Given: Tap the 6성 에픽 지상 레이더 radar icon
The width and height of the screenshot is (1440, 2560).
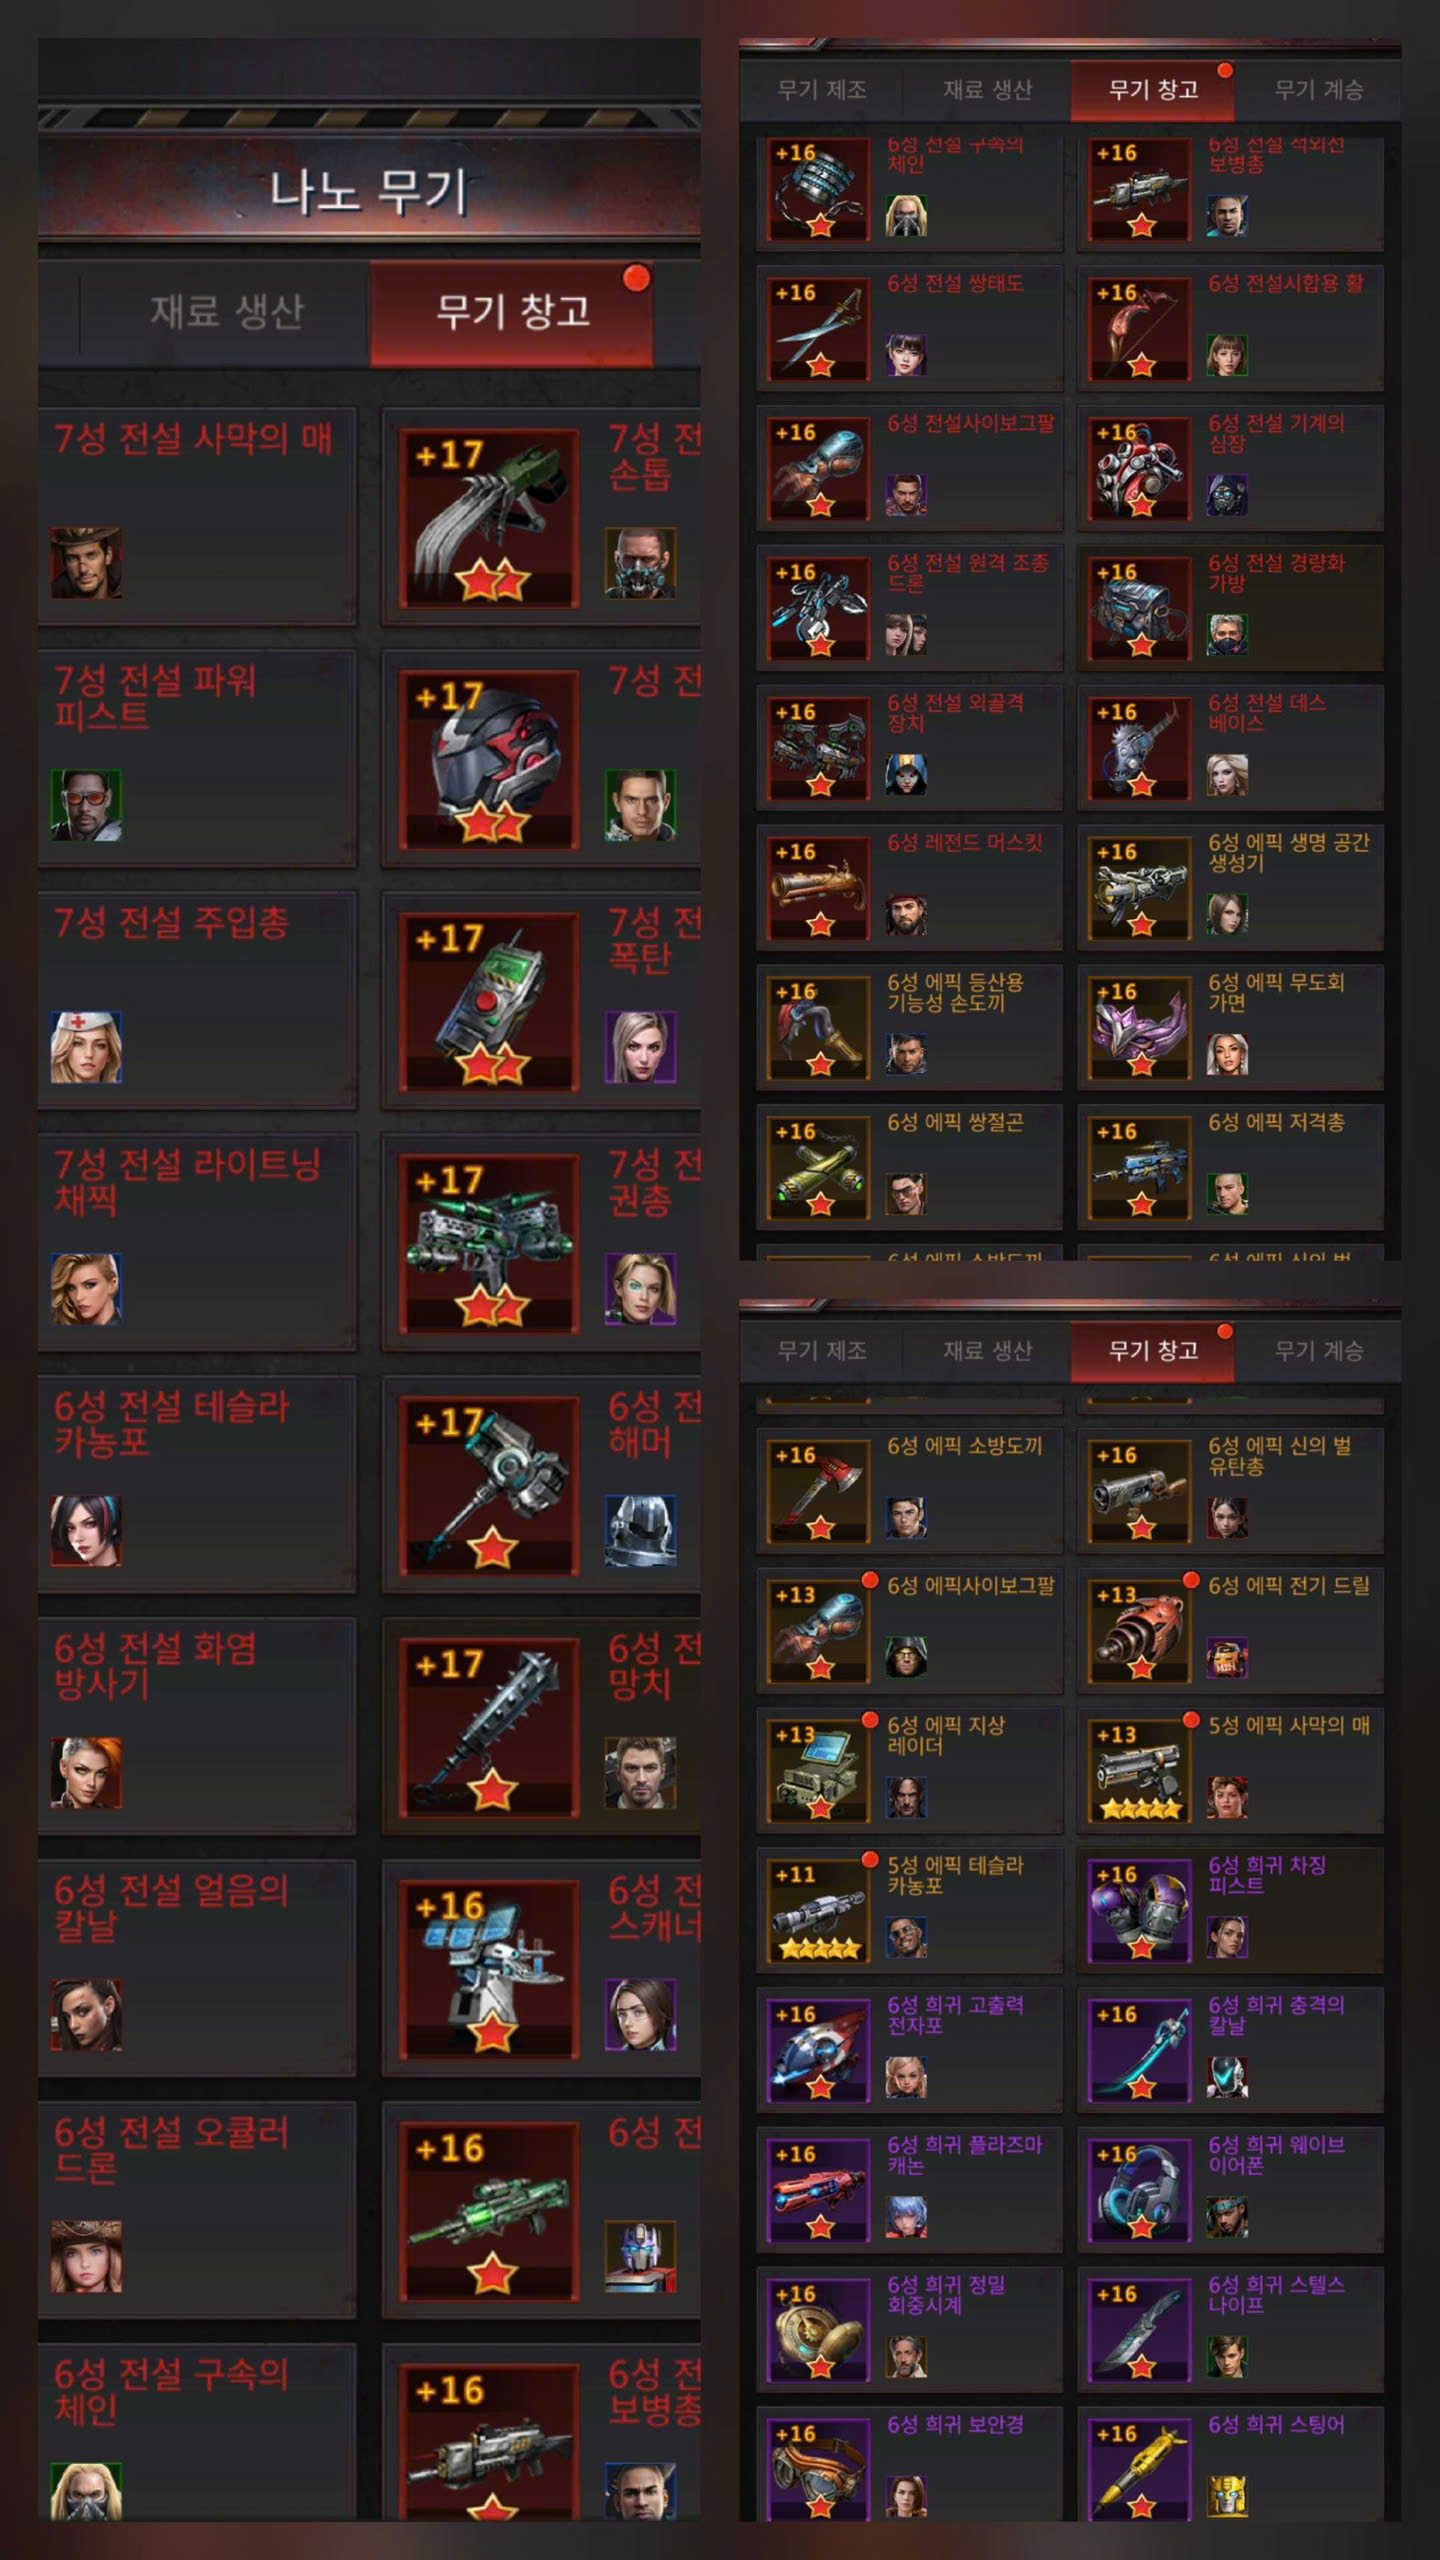Looking at the screenshot, I should pos(818,1772).
